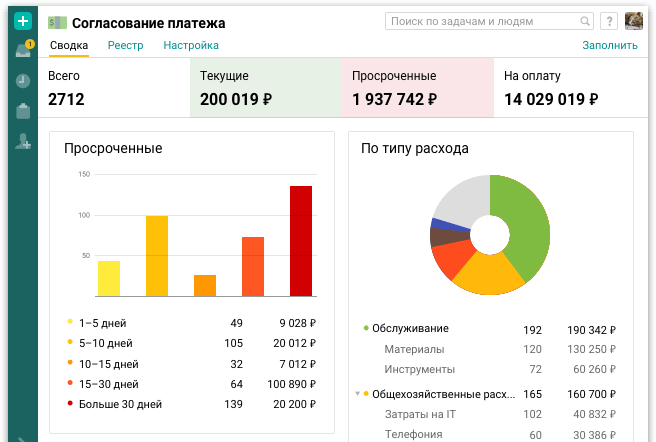656x442 pixels.
Task: Focus the Поиск по задачам и людям field
Action: (480, 21)
